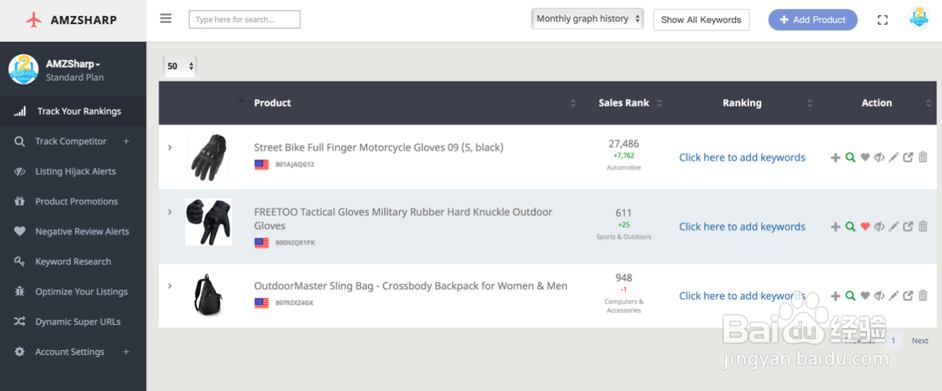Delete the OutdoorMaster Sling Bag product
Image resolution: width=942 pixels, height=391 pixels.
(x=923, y=296)
